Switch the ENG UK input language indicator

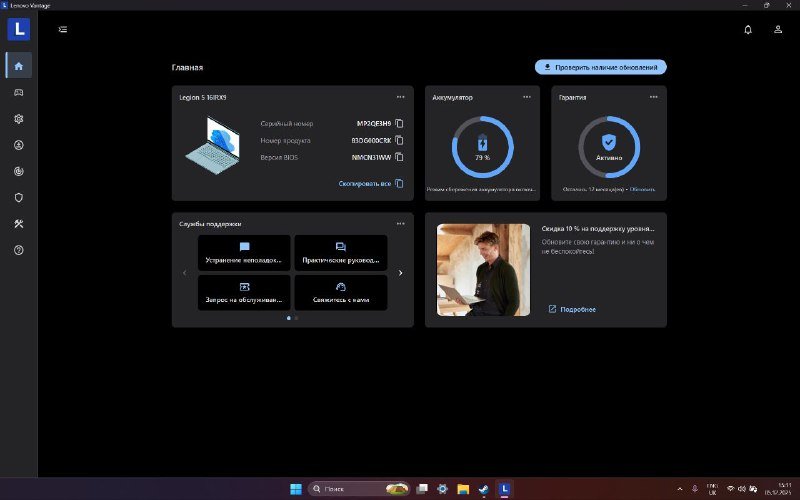click(x=712, y=489)
